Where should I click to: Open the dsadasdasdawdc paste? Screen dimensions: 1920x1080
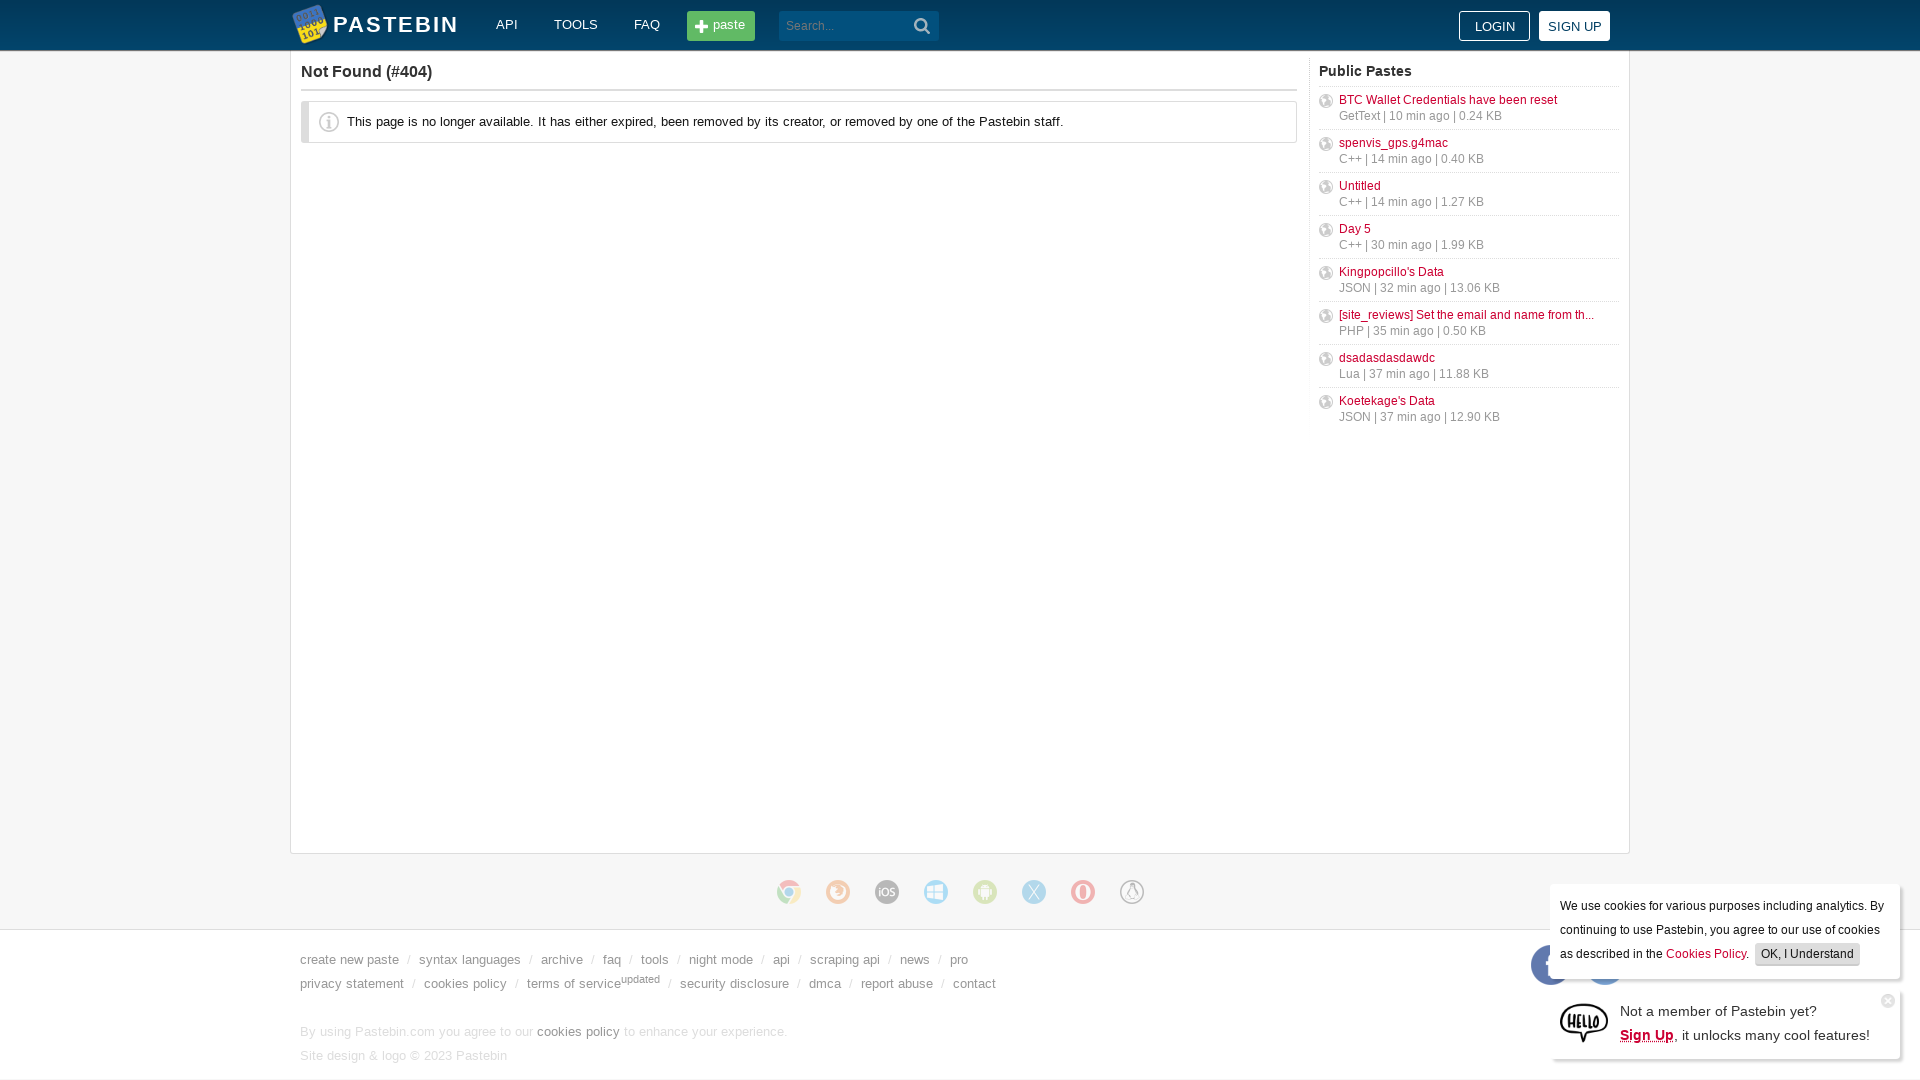(1387, 358)
